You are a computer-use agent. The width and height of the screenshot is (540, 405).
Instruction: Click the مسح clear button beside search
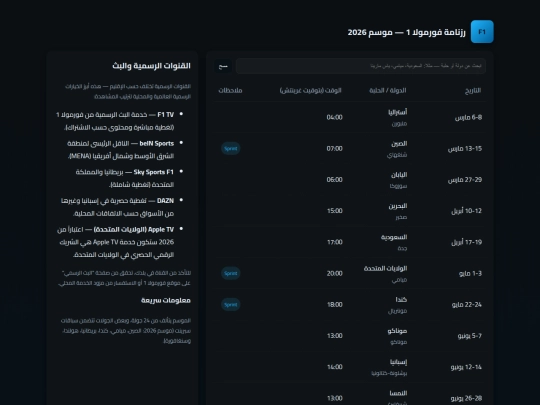pyautogui.click(x=224, y=66)
